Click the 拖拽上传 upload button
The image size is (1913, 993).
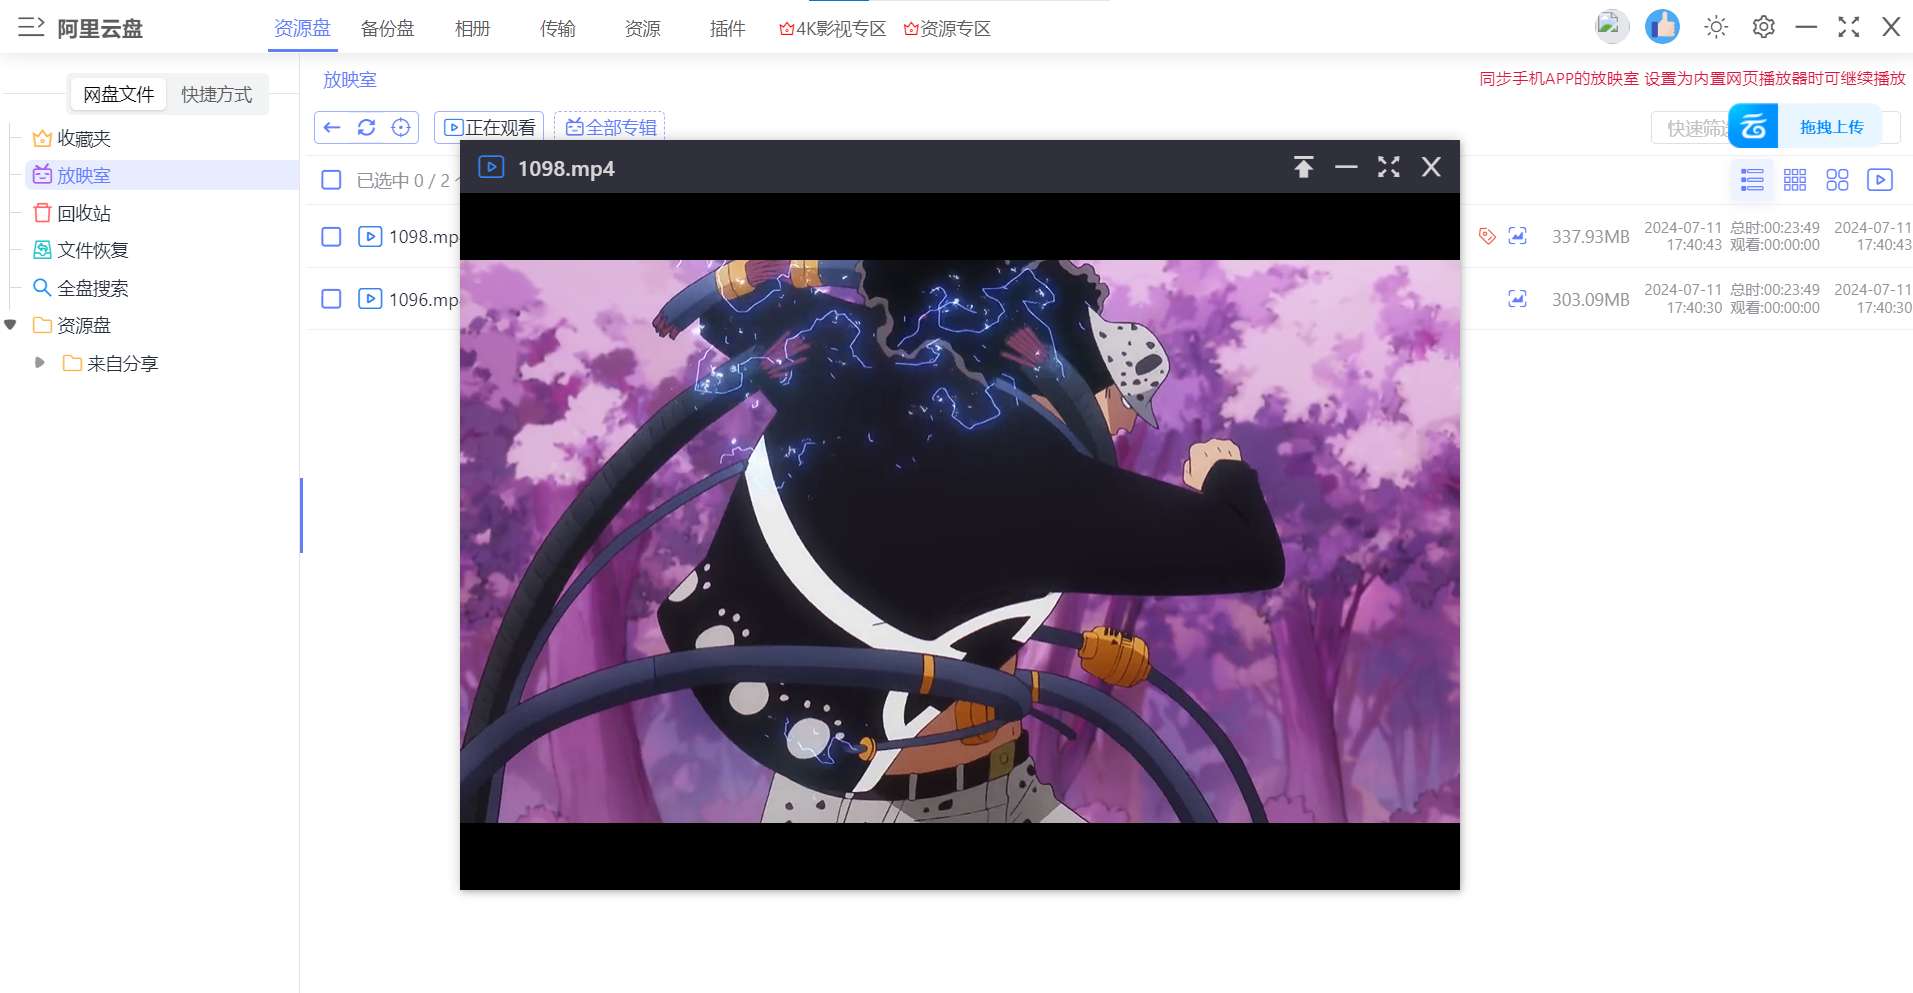point(1831,127)
